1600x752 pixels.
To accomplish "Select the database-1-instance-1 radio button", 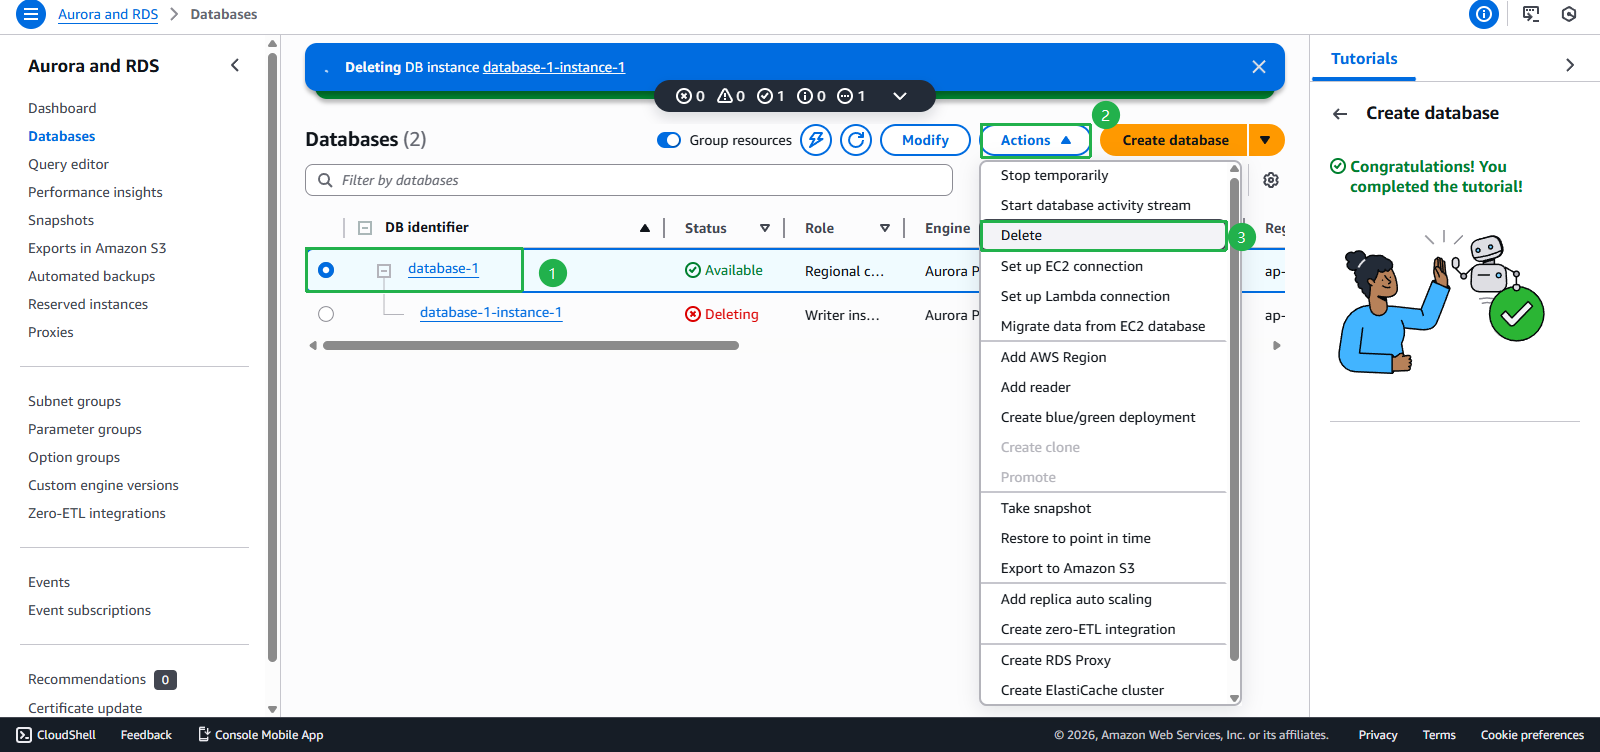I will click(x=326, y=314).
